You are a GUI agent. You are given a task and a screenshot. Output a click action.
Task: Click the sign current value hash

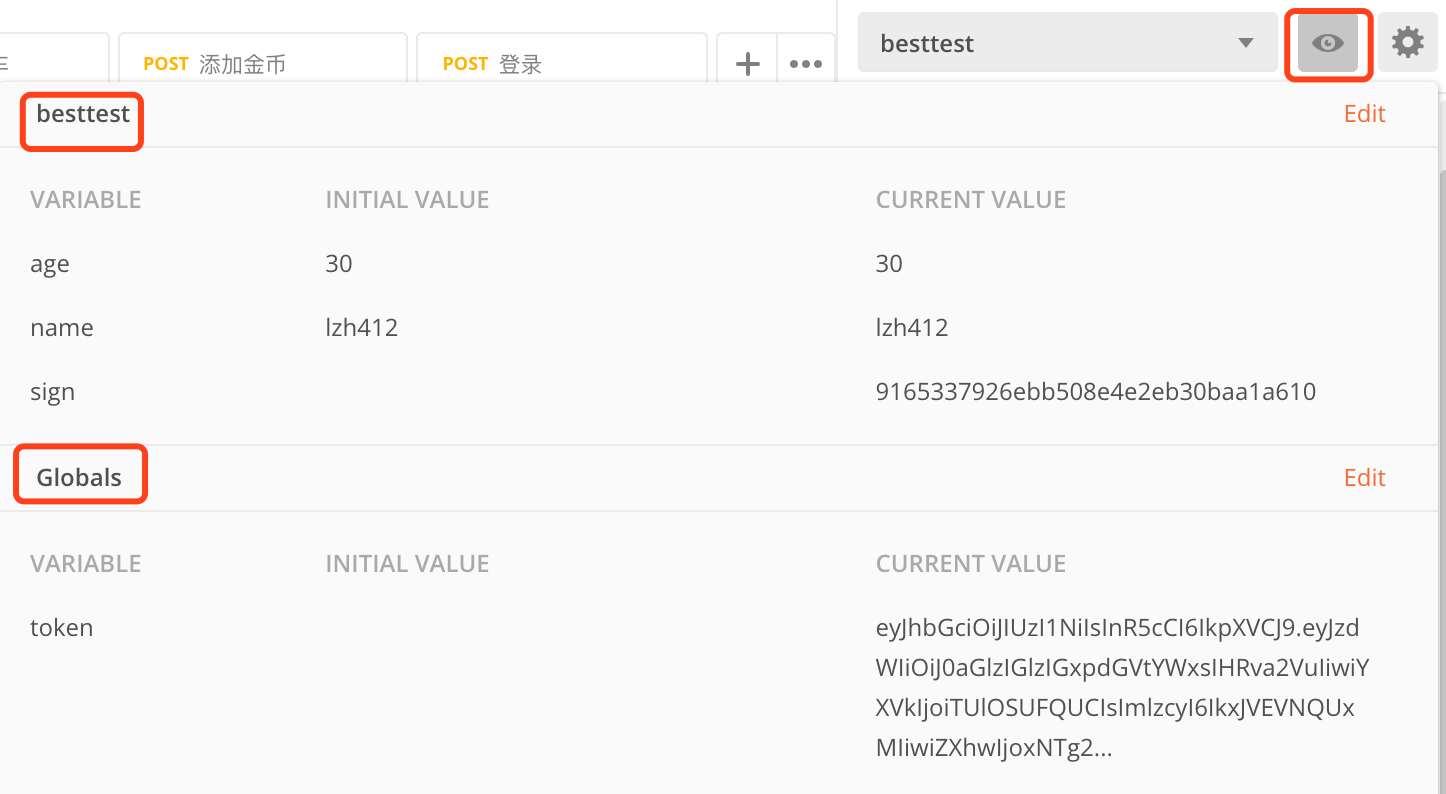pyautogui.click(x=1095, y=392)
